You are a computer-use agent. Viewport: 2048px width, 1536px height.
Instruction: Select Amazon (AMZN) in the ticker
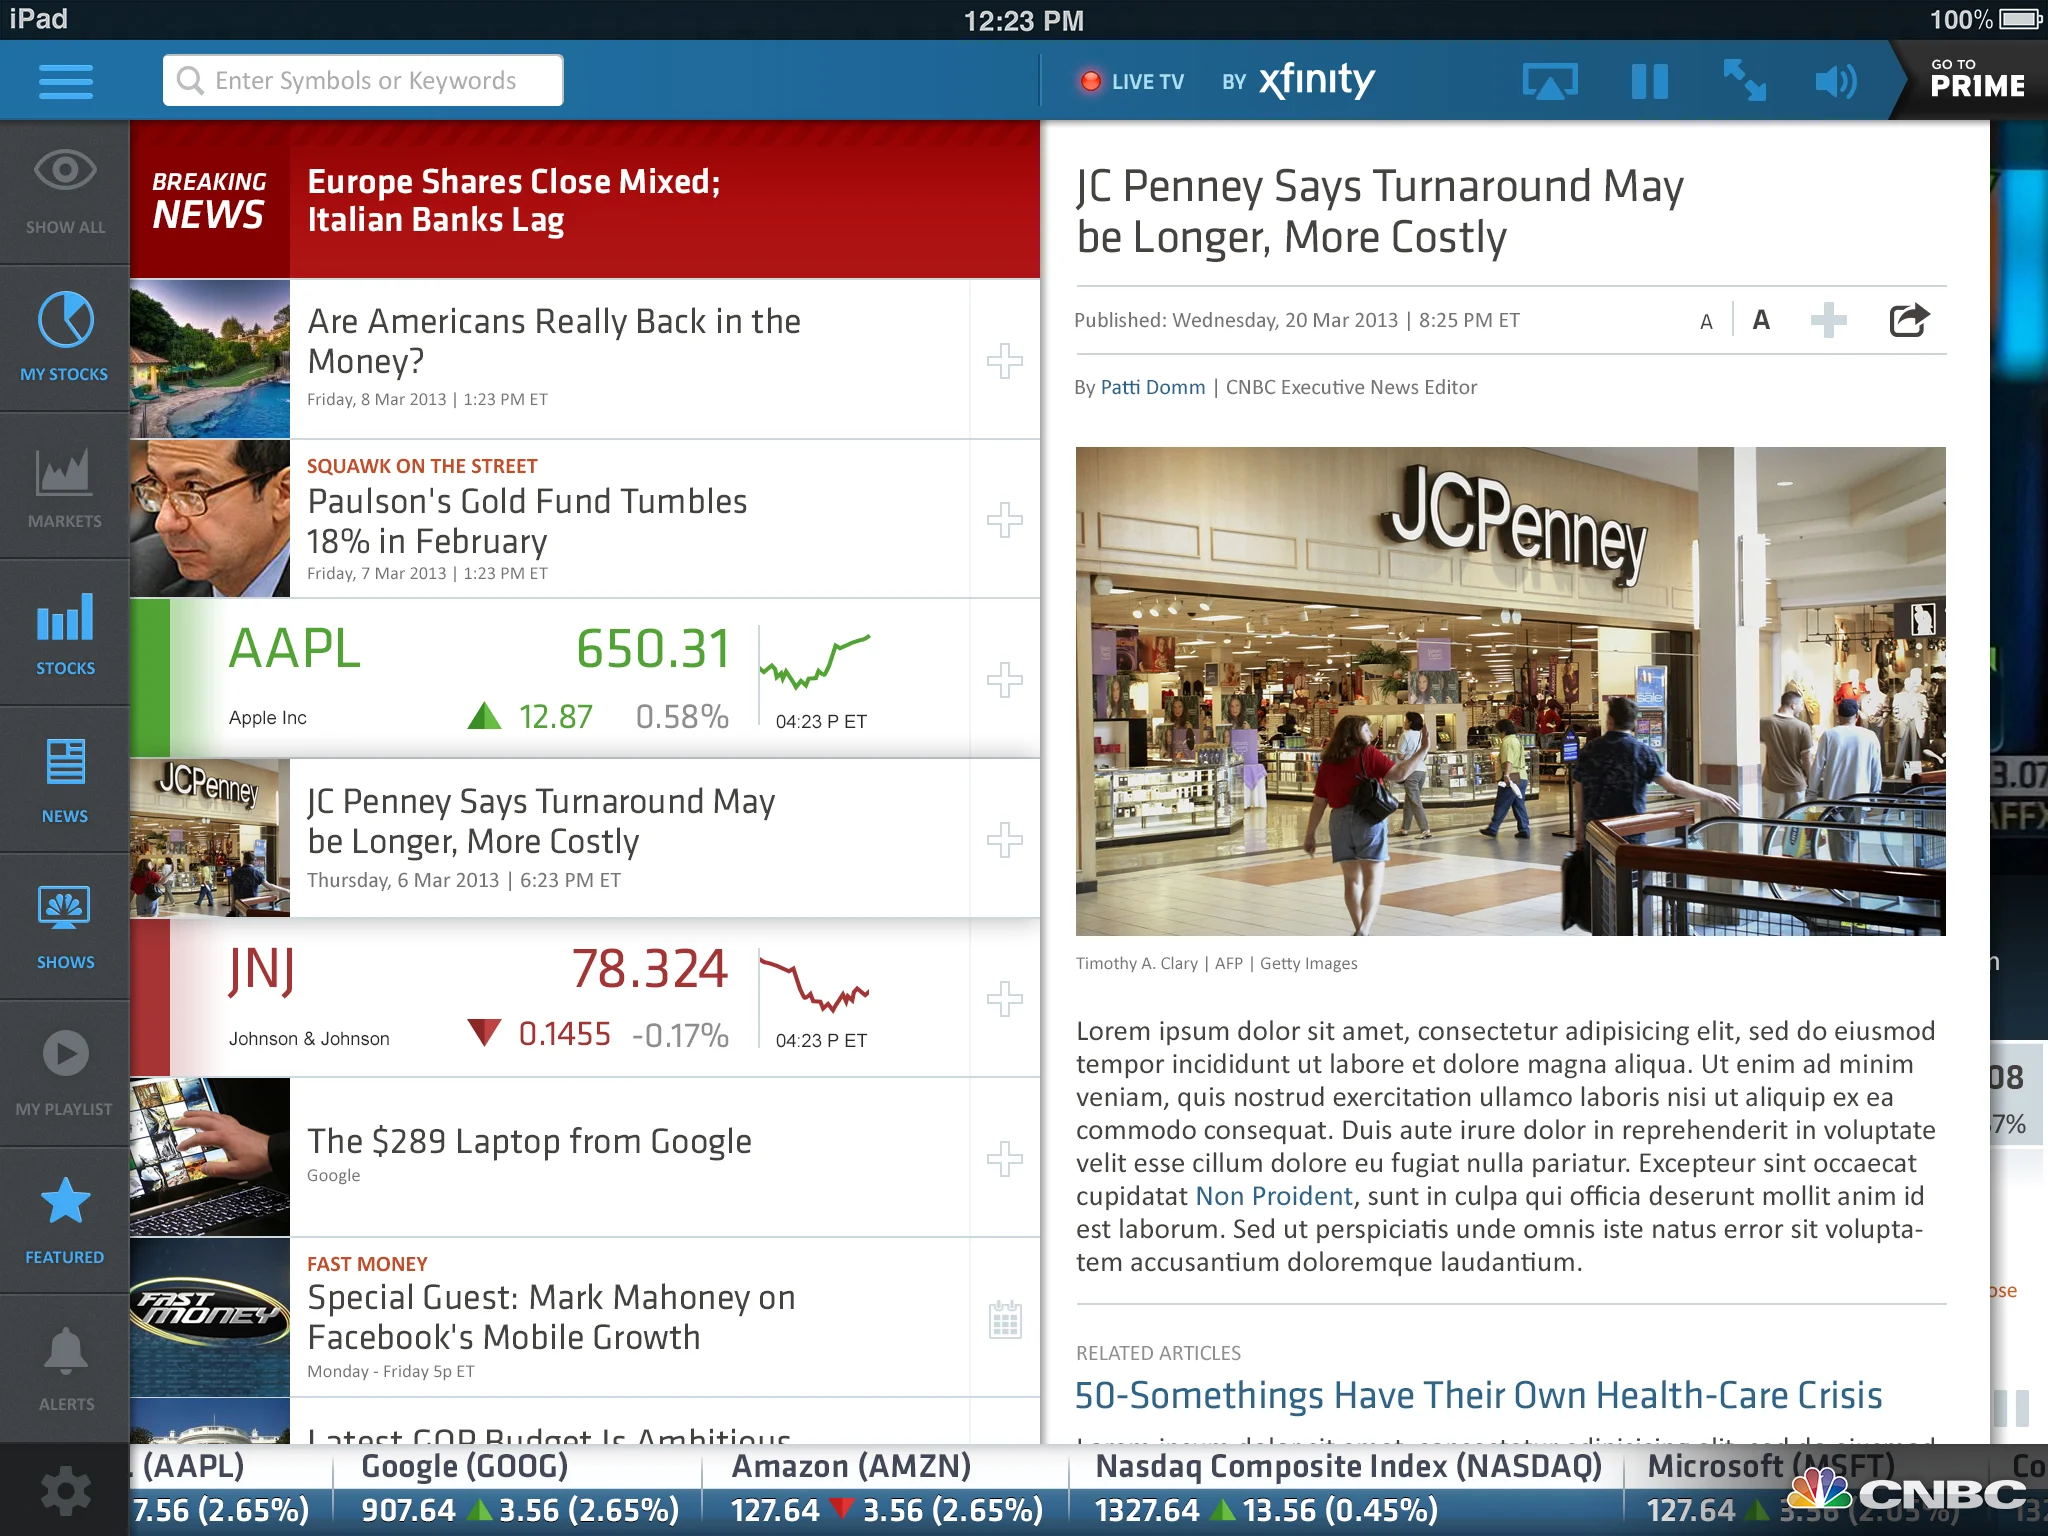(x=886, y=1489)
